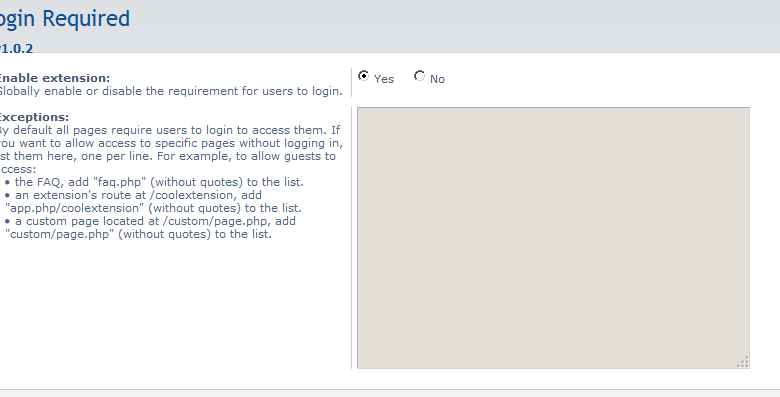Click the grey footer strip at page bottom
780x397 pixels.
pos(390,394)
